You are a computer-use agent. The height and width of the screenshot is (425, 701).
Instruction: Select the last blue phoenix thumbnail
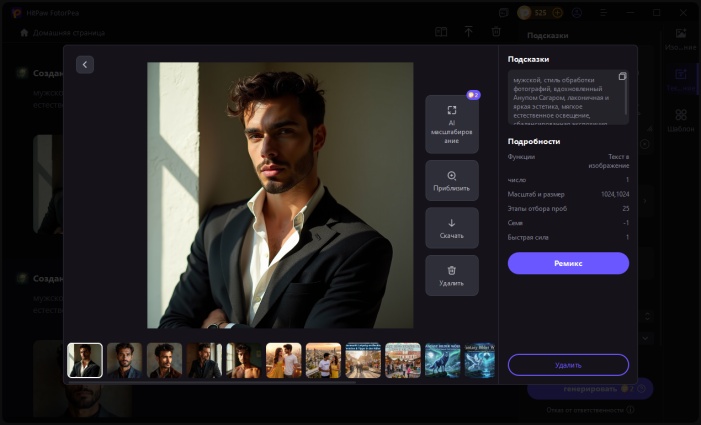(x=480, y=360)
